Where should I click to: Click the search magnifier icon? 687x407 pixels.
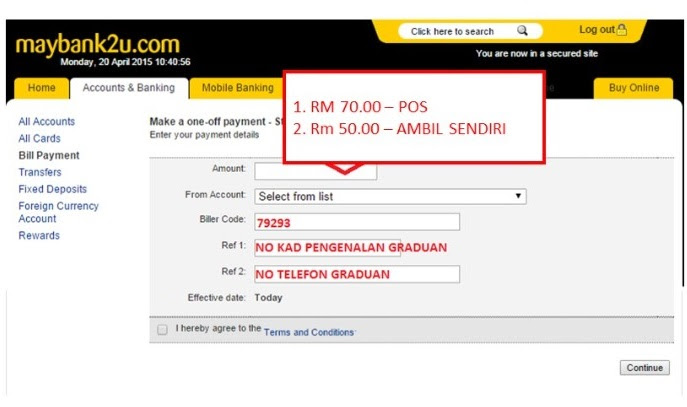click(522, 31)
